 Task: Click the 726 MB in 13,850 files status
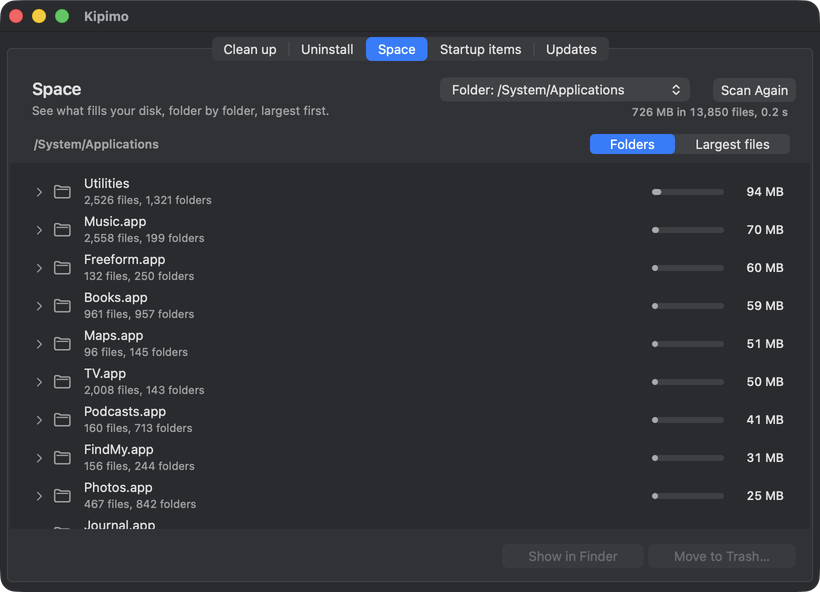(710, 112)
